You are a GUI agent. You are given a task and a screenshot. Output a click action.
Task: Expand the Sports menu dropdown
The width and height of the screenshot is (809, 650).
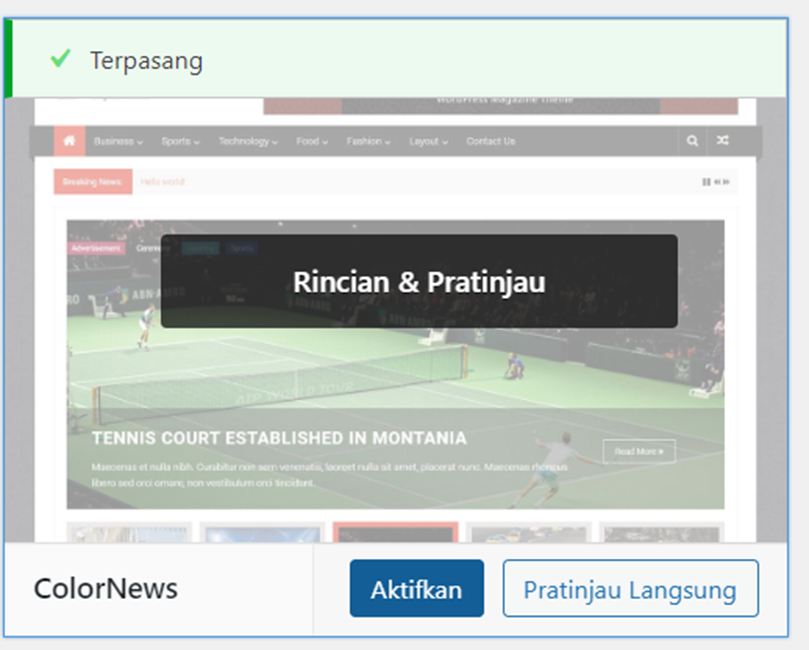(180, 142)
